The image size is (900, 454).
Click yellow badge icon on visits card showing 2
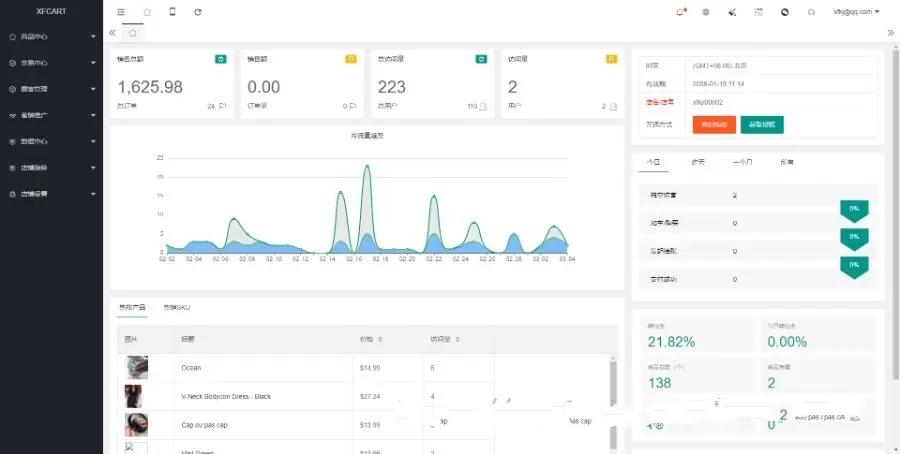click(612, 59)
